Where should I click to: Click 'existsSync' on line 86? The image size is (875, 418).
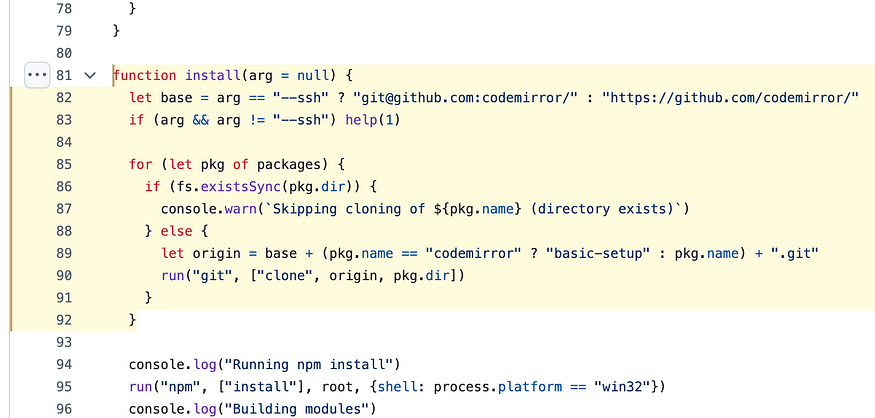241,186
